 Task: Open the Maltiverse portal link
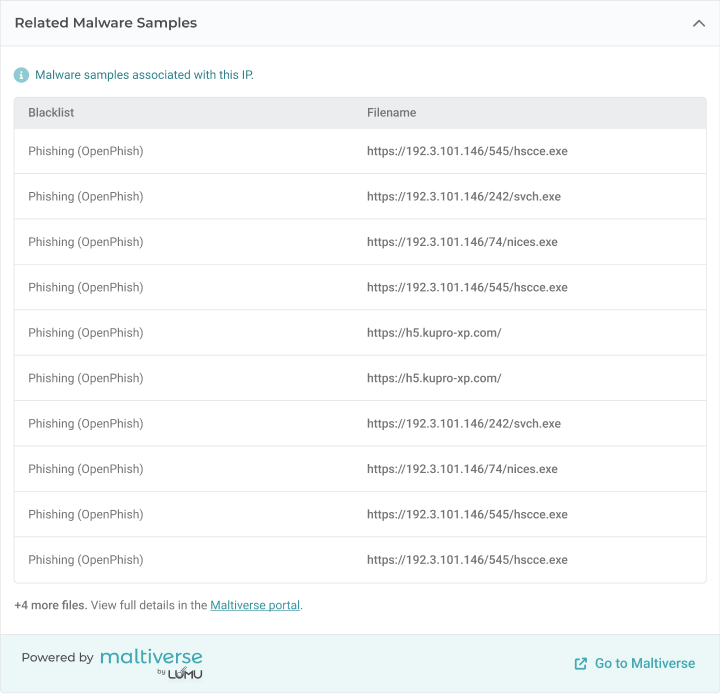[255, 605]
